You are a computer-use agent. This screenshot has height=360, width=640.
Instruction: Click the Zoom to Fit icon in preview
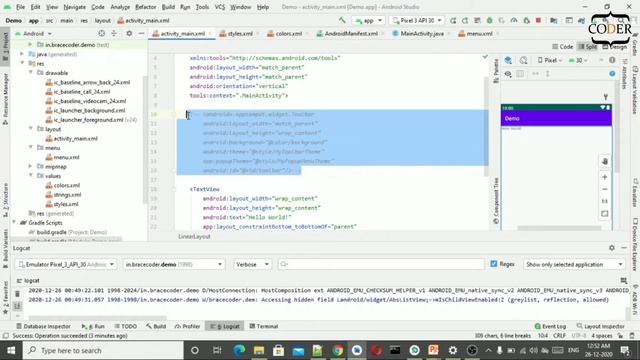click(x=604, y=213)
